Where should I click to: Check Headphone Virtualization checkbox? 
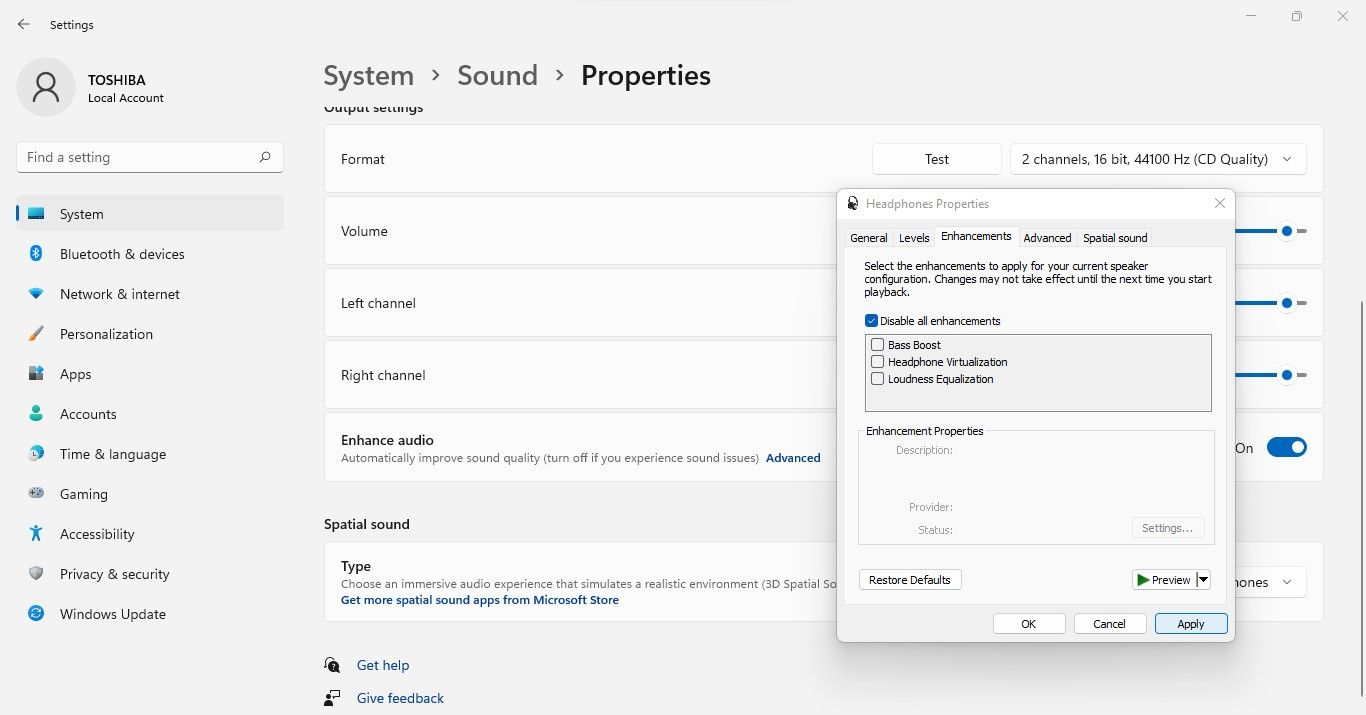pos(878,362)
